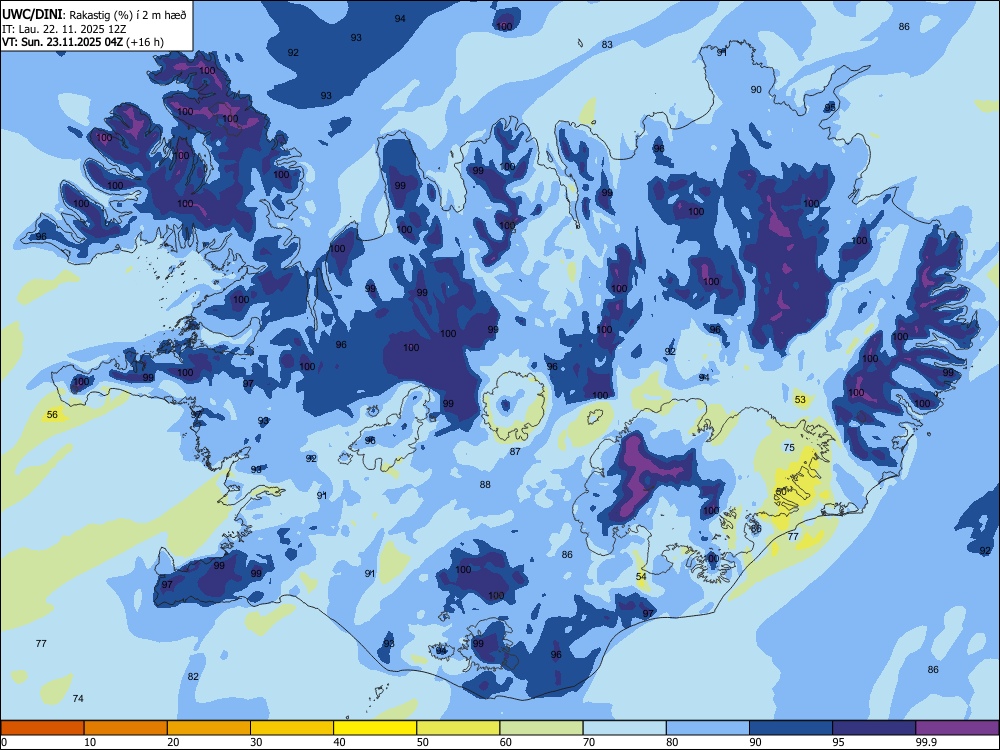The width and height of the screenshot is (1000, 750).
Task: Click the '82' humidity value on the map
Action: 193,677
